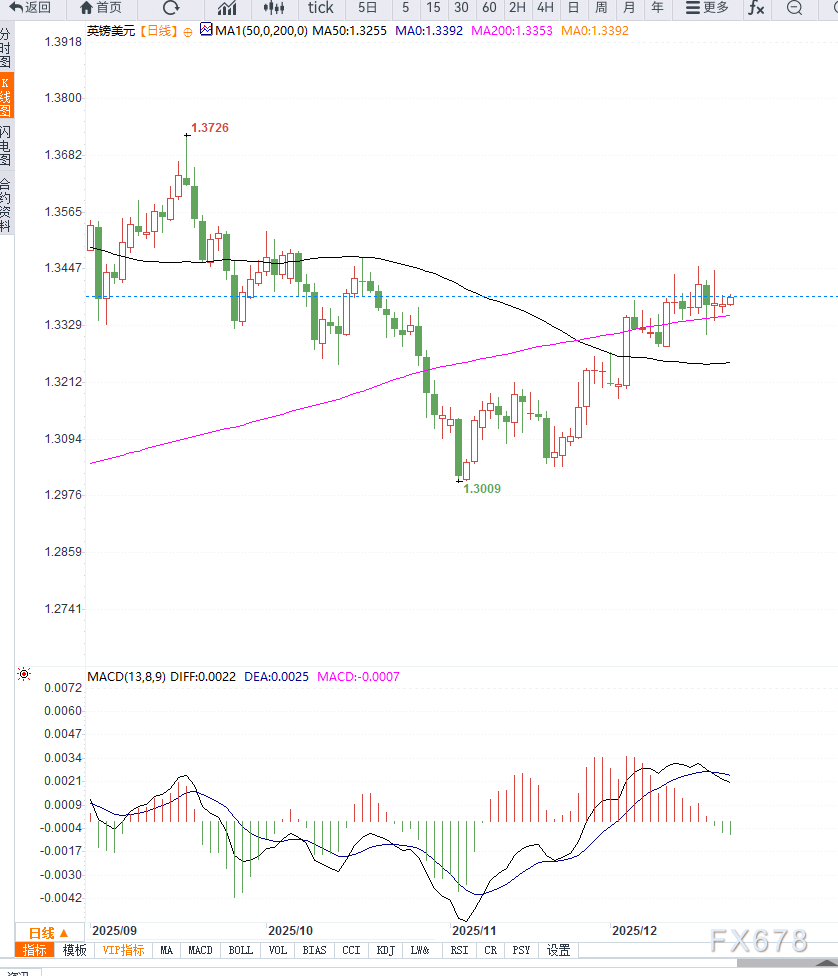Open the 设置 settings option on indicator bar
This screenshot has width=838, height=976.
[558, 950]
